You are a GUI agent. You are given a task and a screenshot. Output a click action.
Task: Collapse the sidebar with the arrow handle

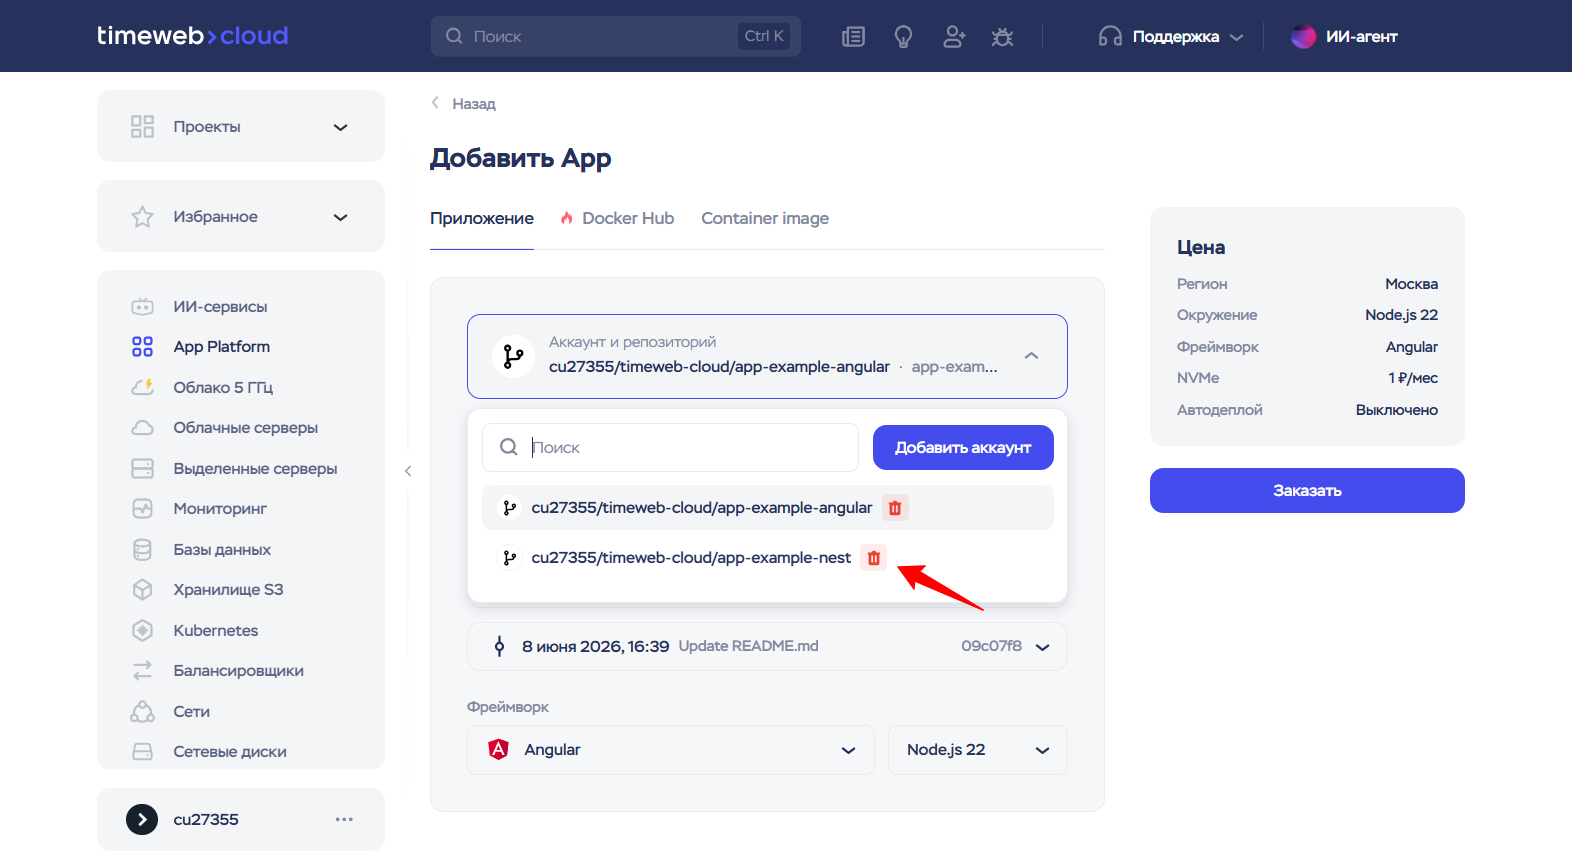click(408, 470)
